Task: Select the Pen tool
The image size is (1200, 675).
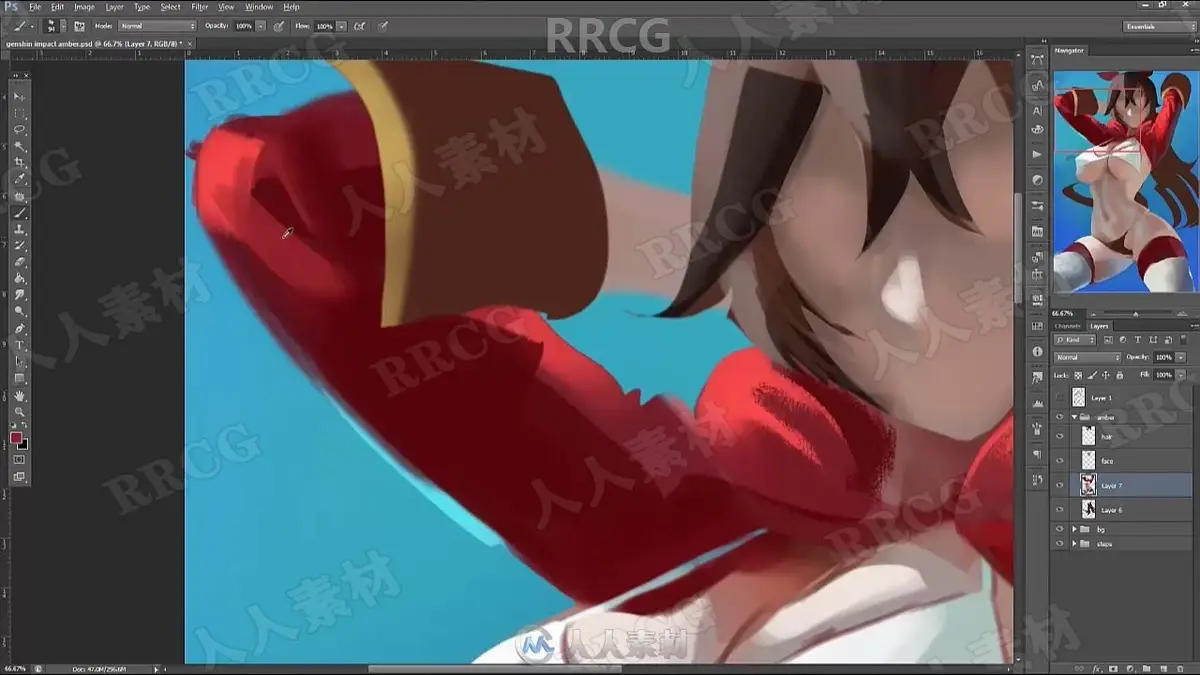Action: point(19,328)
